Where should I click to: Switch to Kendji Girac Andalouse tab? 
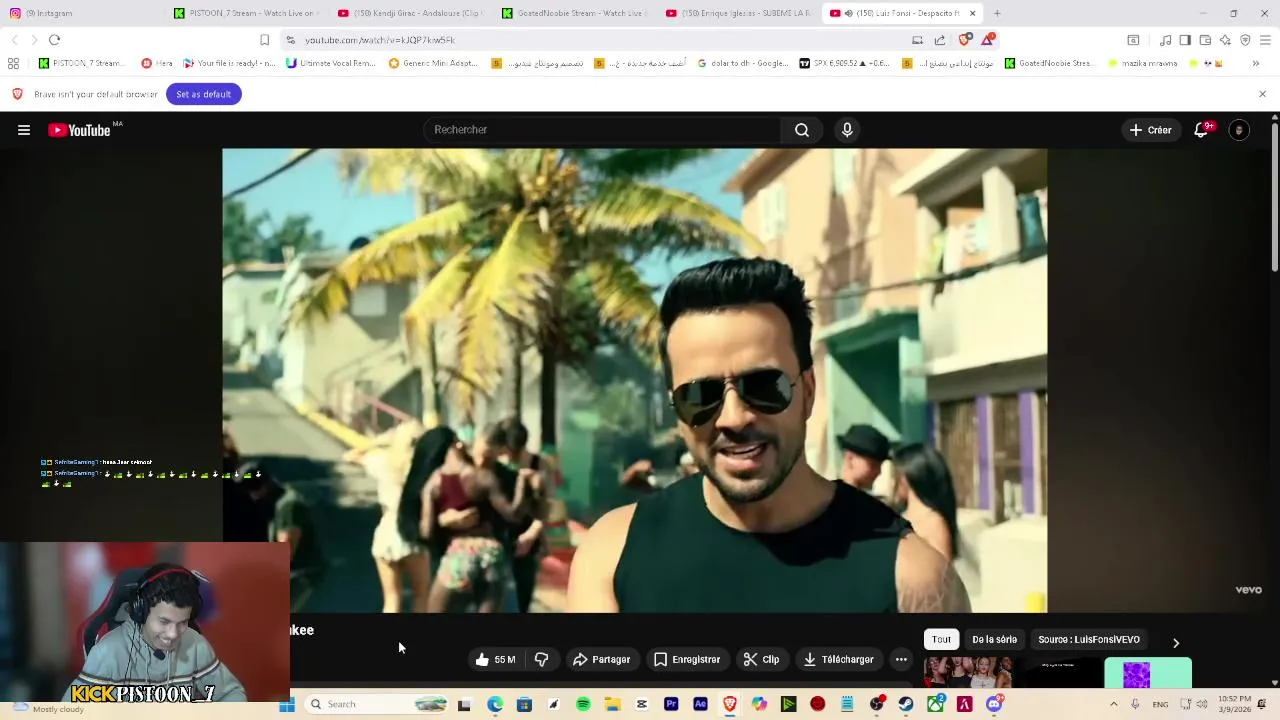410,13
